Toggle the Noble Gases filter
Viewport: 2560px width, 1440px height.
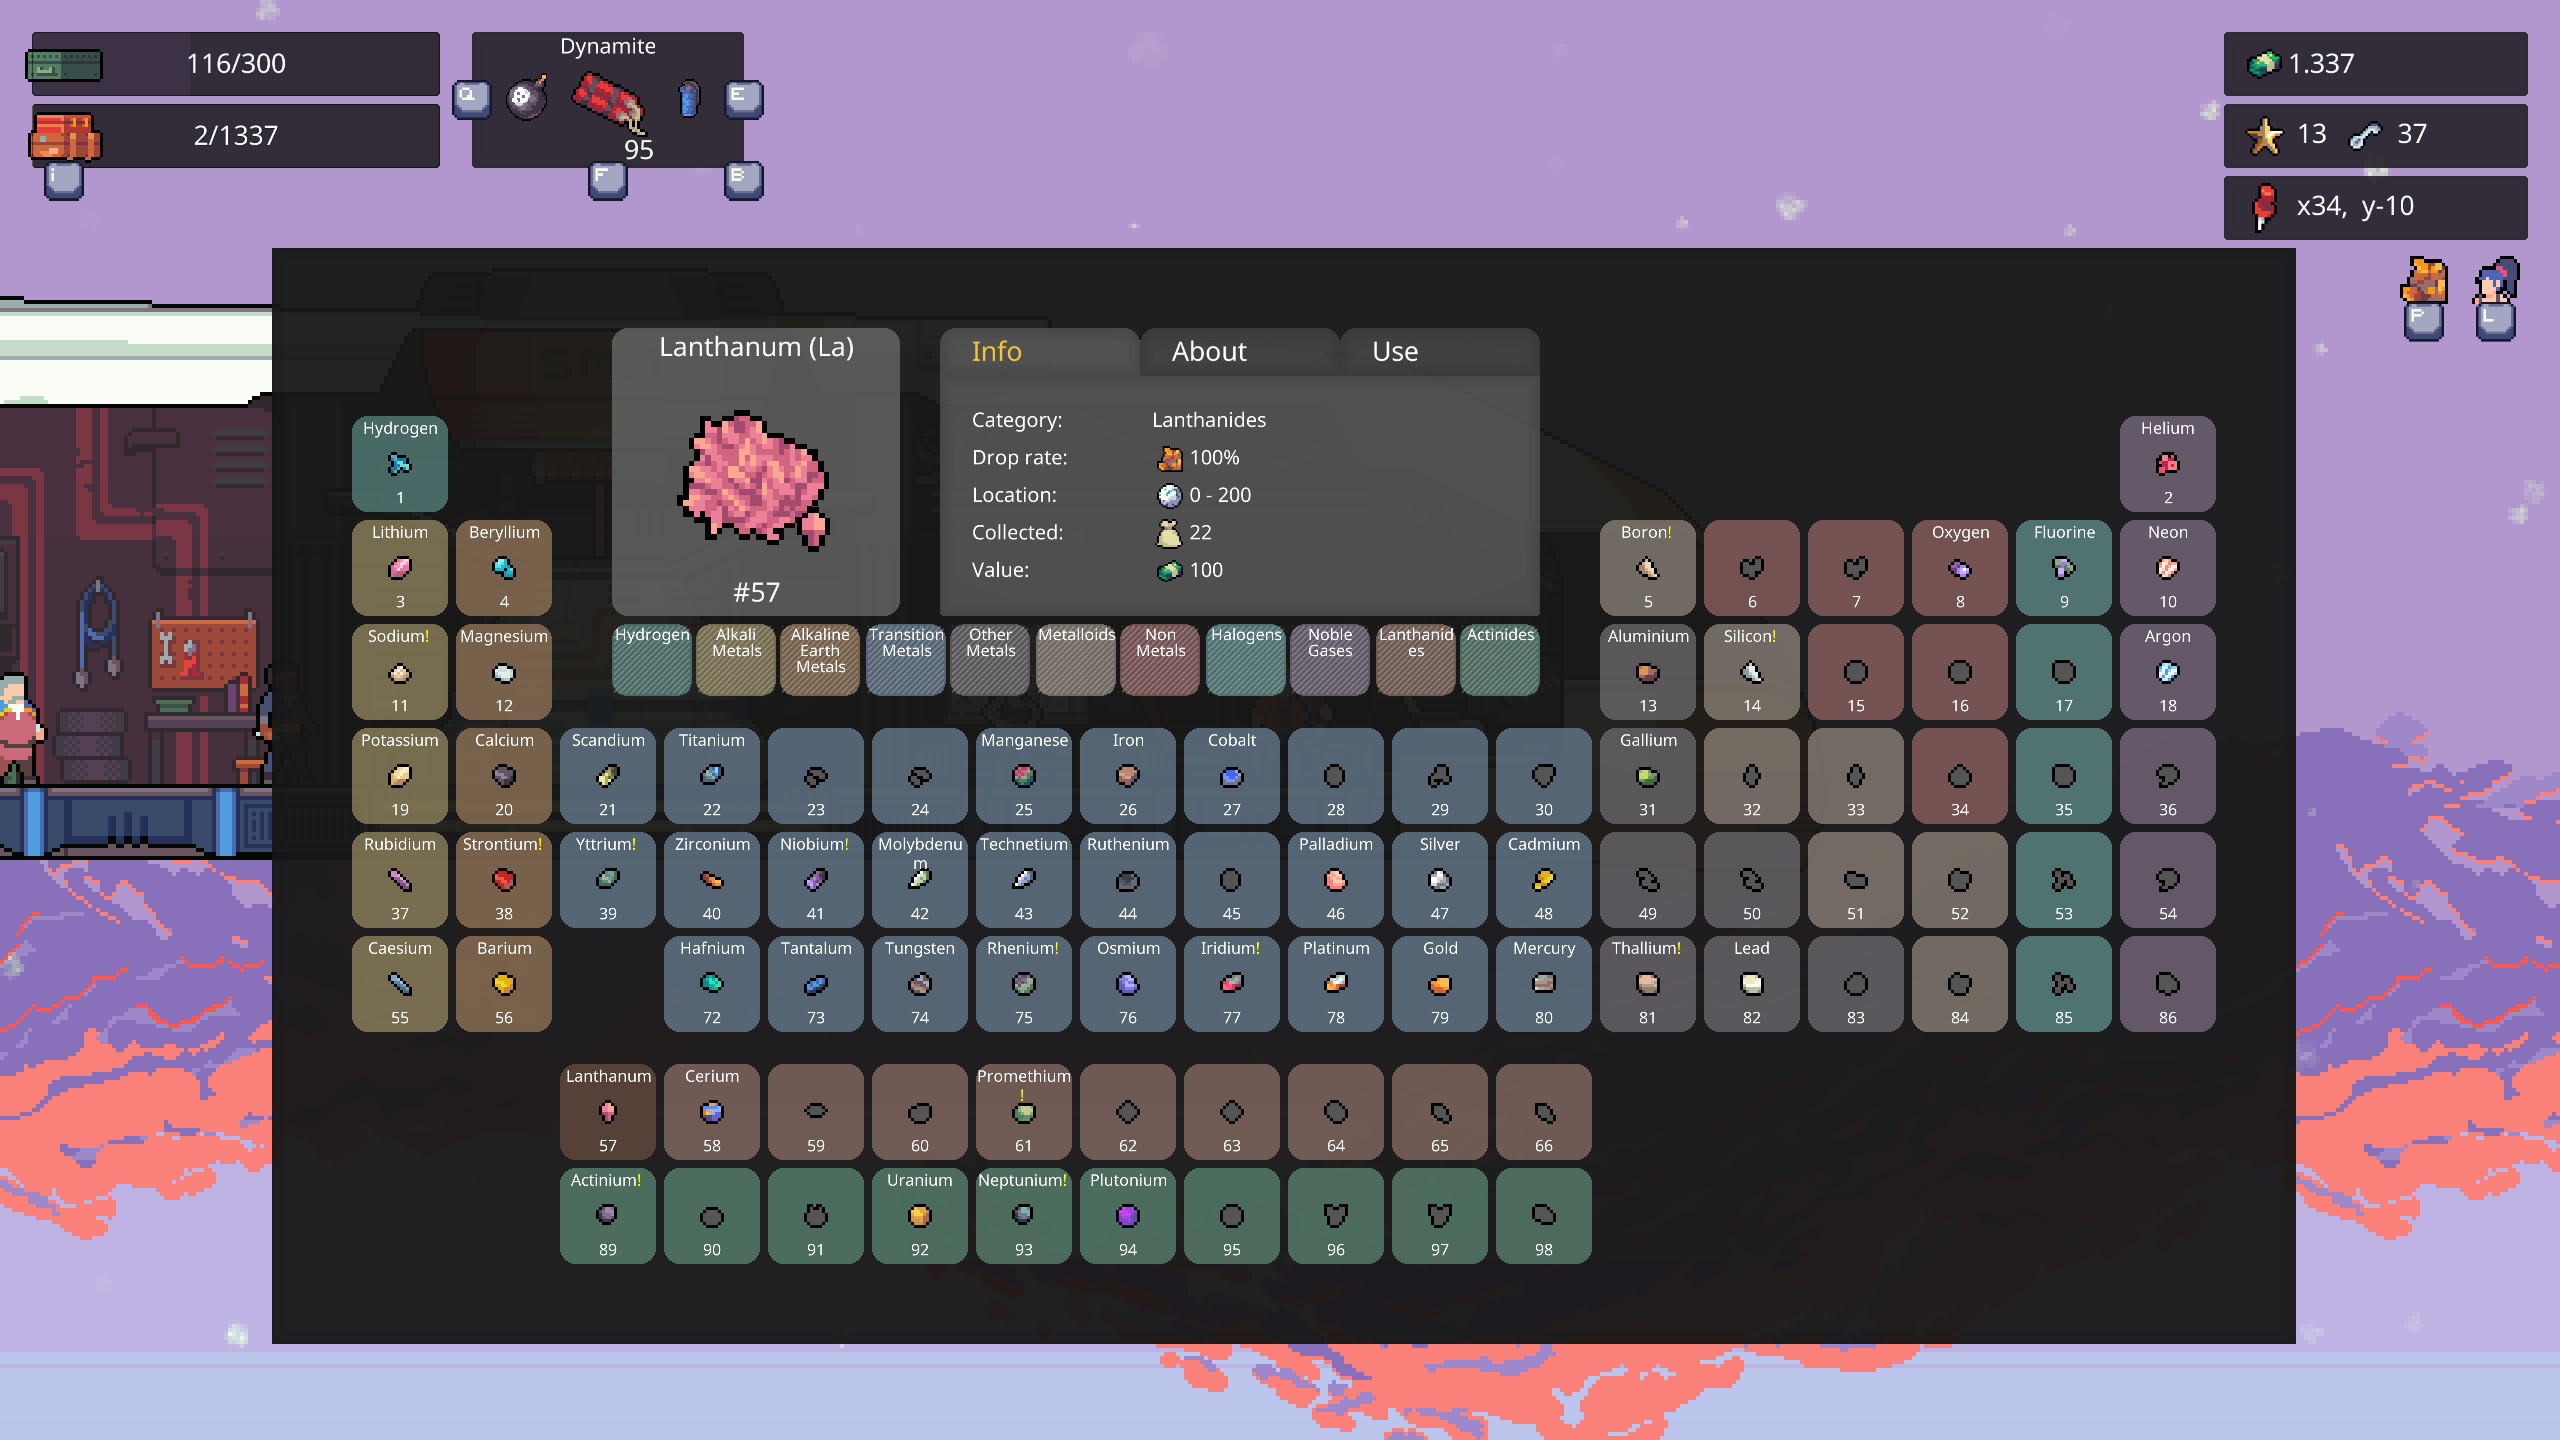coord(1330,658)
